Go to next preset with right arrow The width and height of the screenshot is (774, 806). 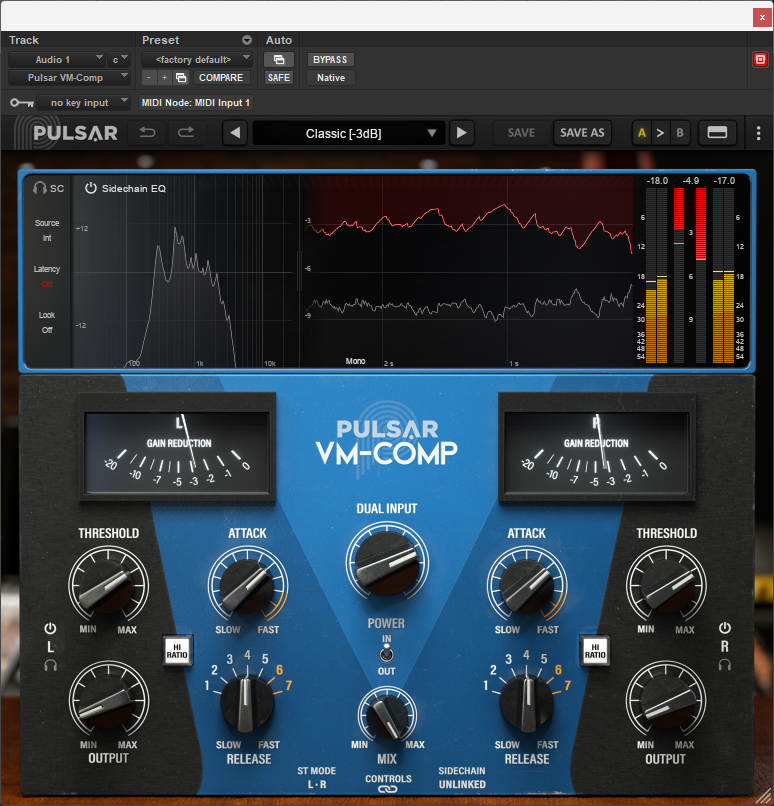pyautogui.click(x=462, y=133)
